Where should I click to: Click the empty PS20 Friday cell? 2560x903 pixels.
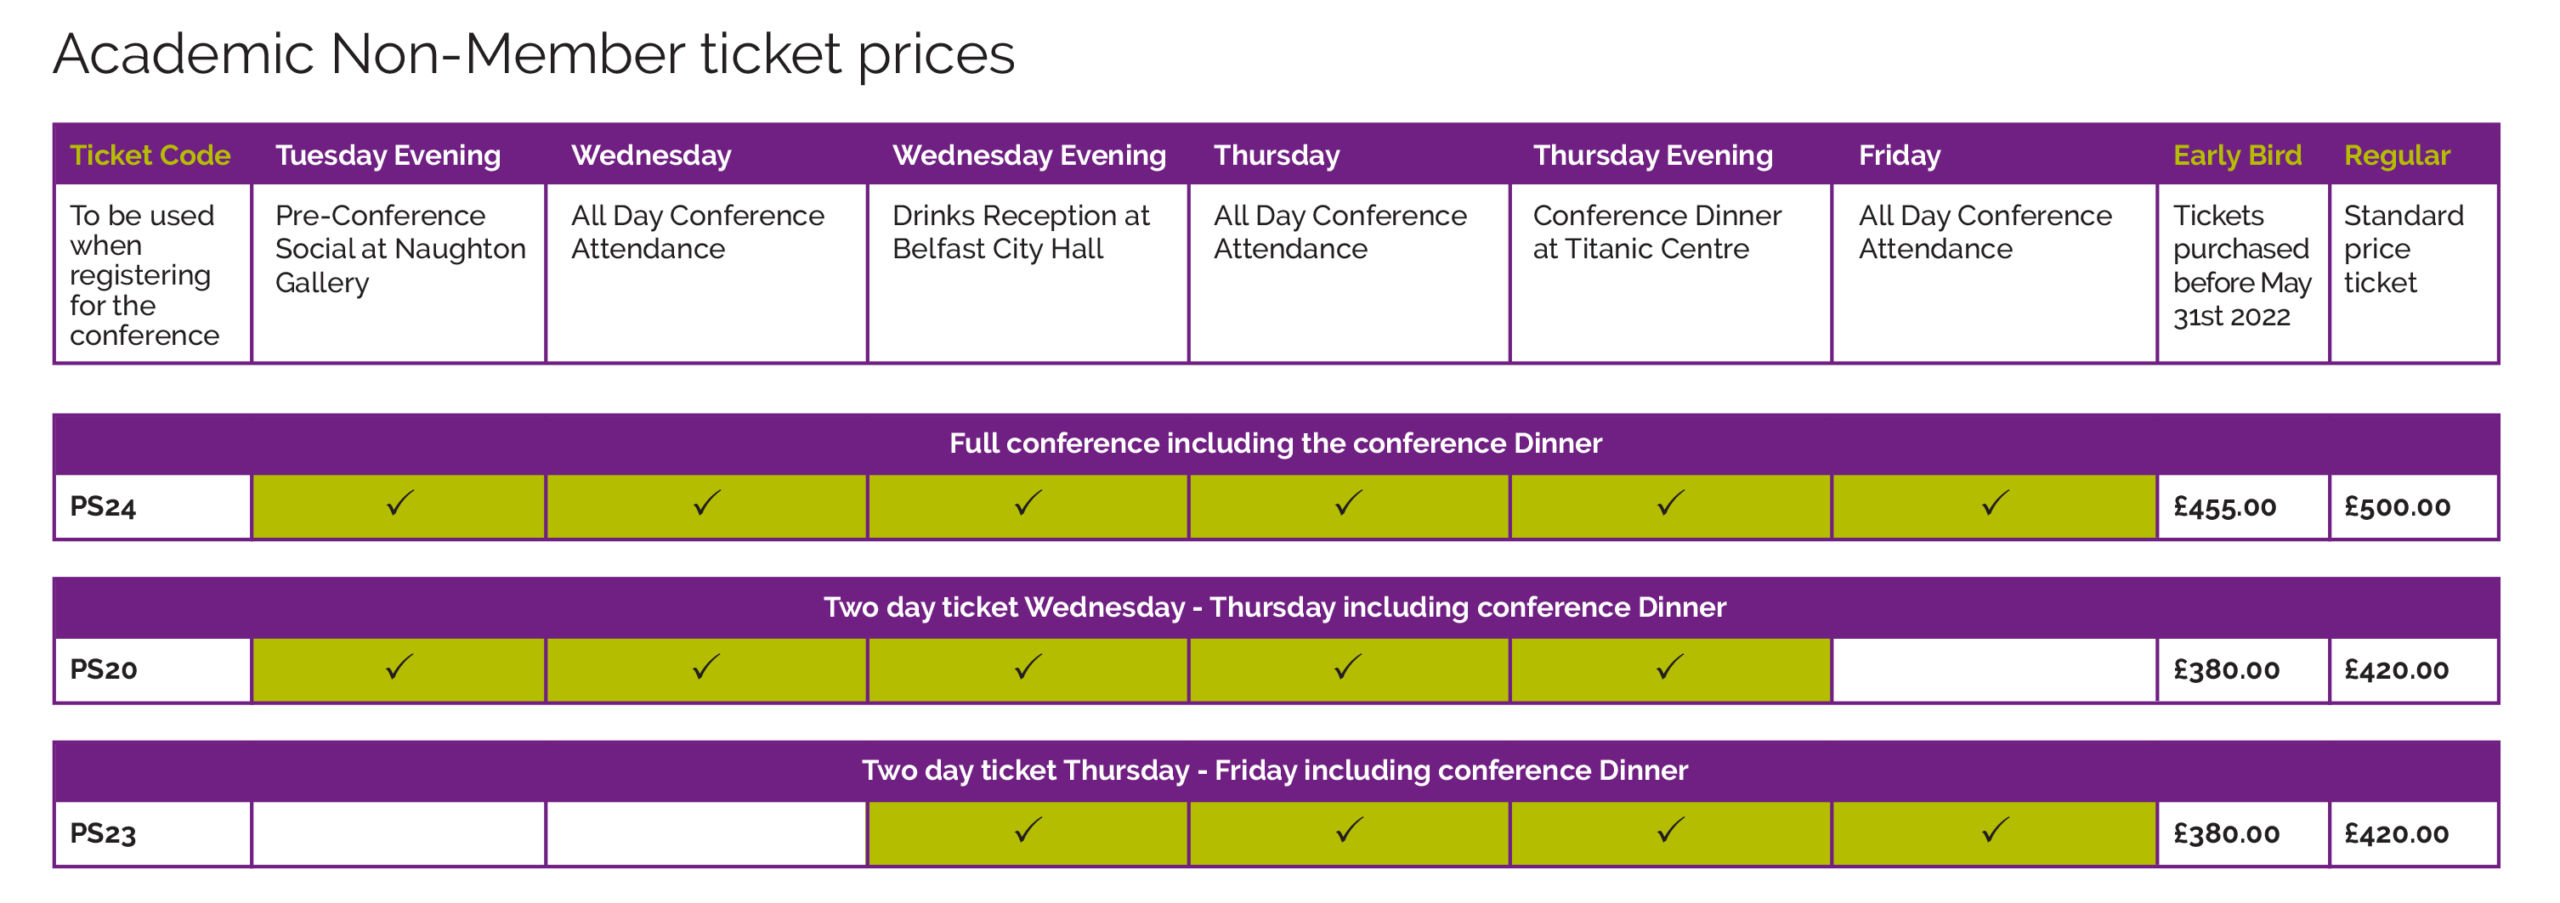click(1994, 670)
